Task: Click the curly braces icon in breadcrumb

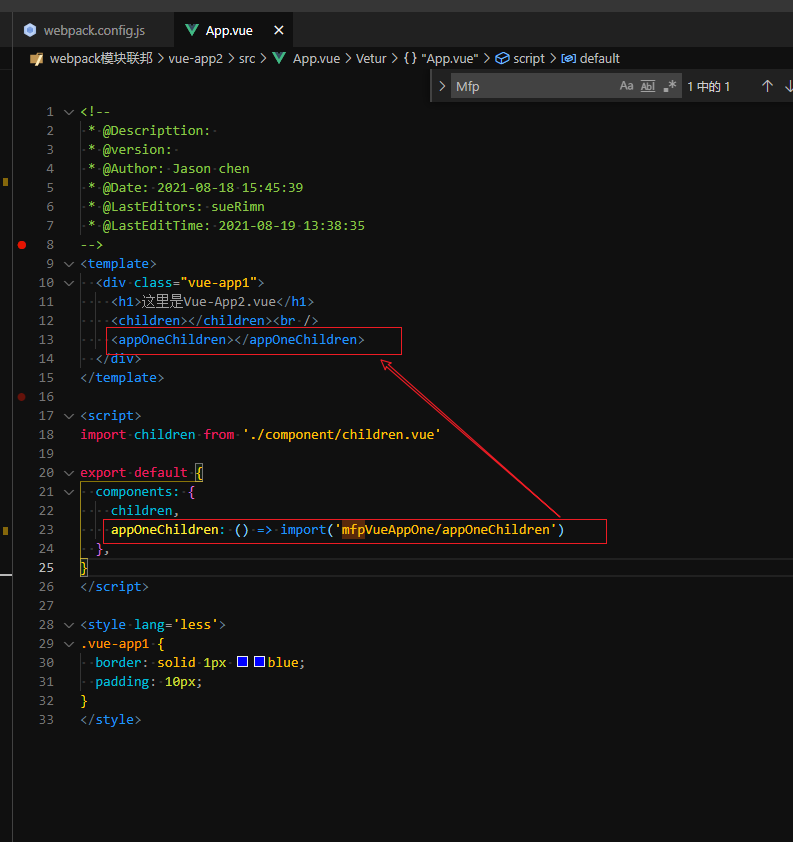Action: point(410,59)
